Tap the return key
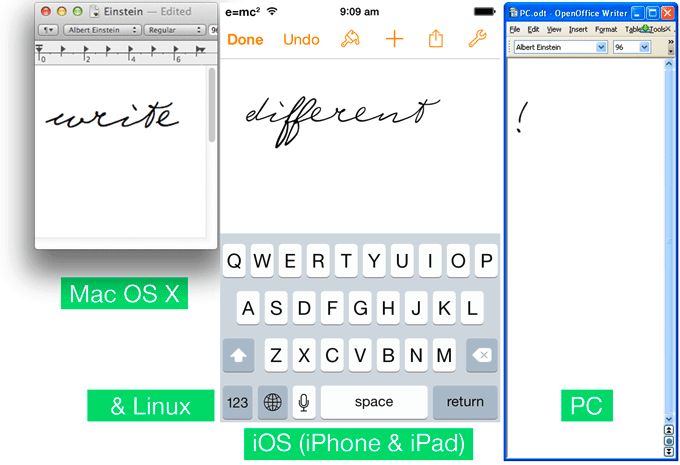The image size is (680, 465). tap(465, 402)
